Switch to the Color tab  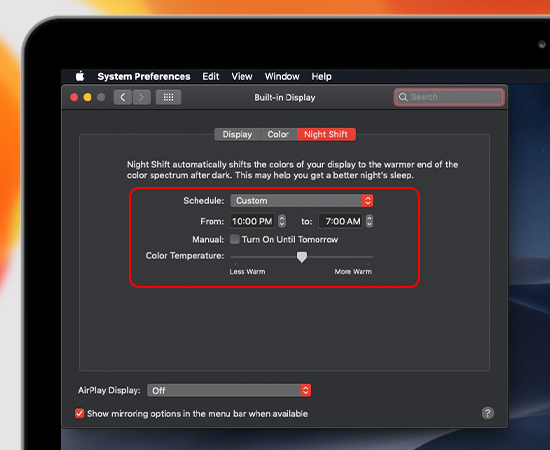[x=279, y=134]
